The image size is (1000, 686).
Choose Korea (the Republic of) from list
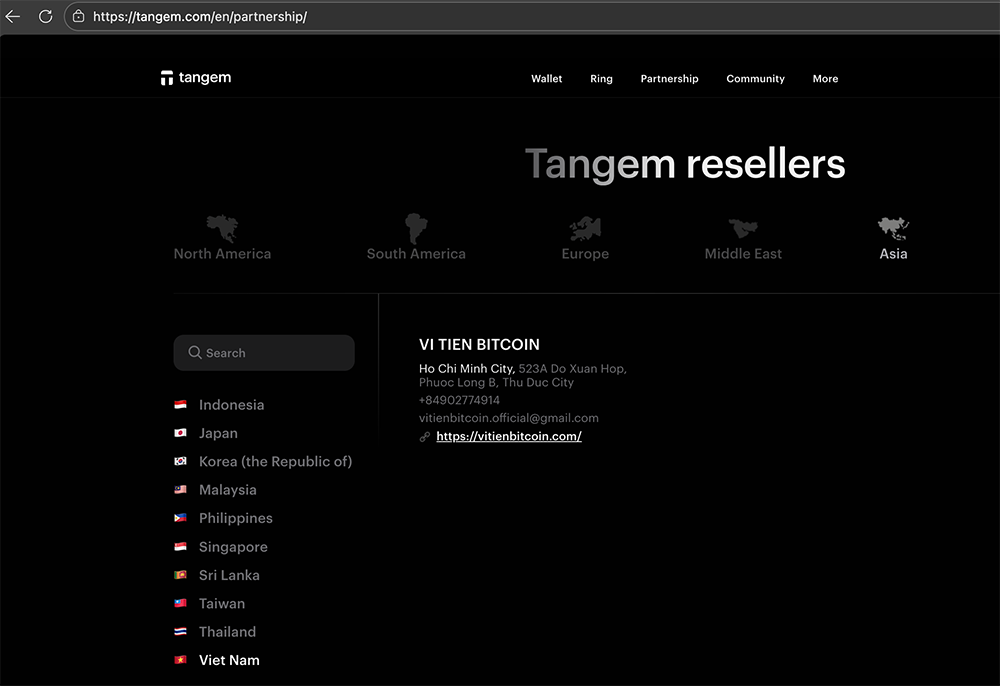[x=275, y=461]
